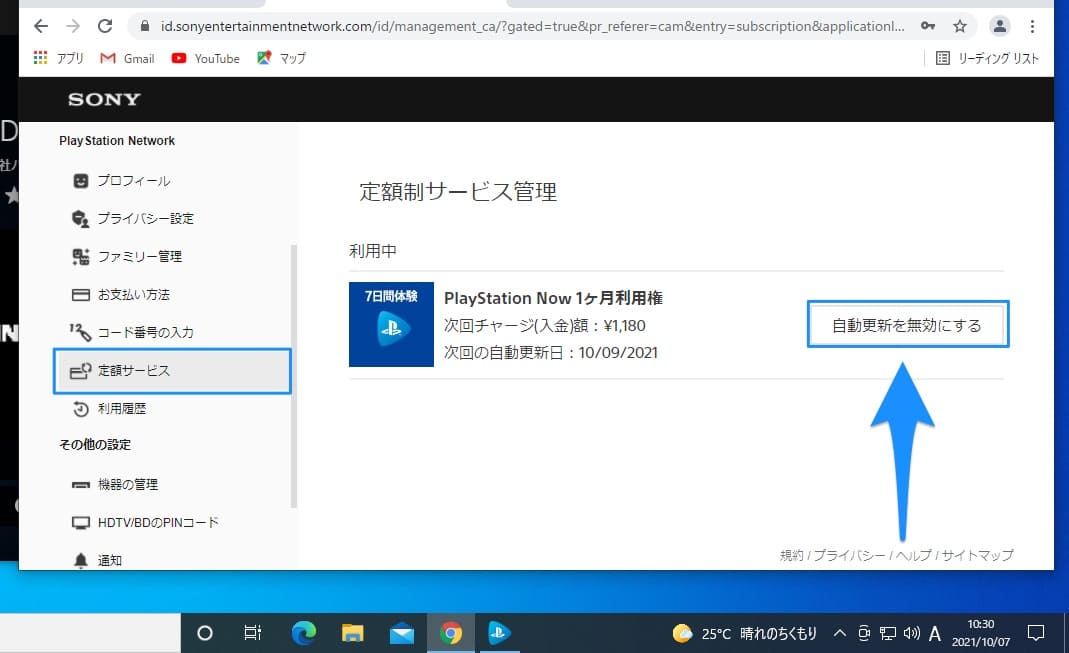Click the PlayStation Now subscription thumbnail

pos(391,324)
